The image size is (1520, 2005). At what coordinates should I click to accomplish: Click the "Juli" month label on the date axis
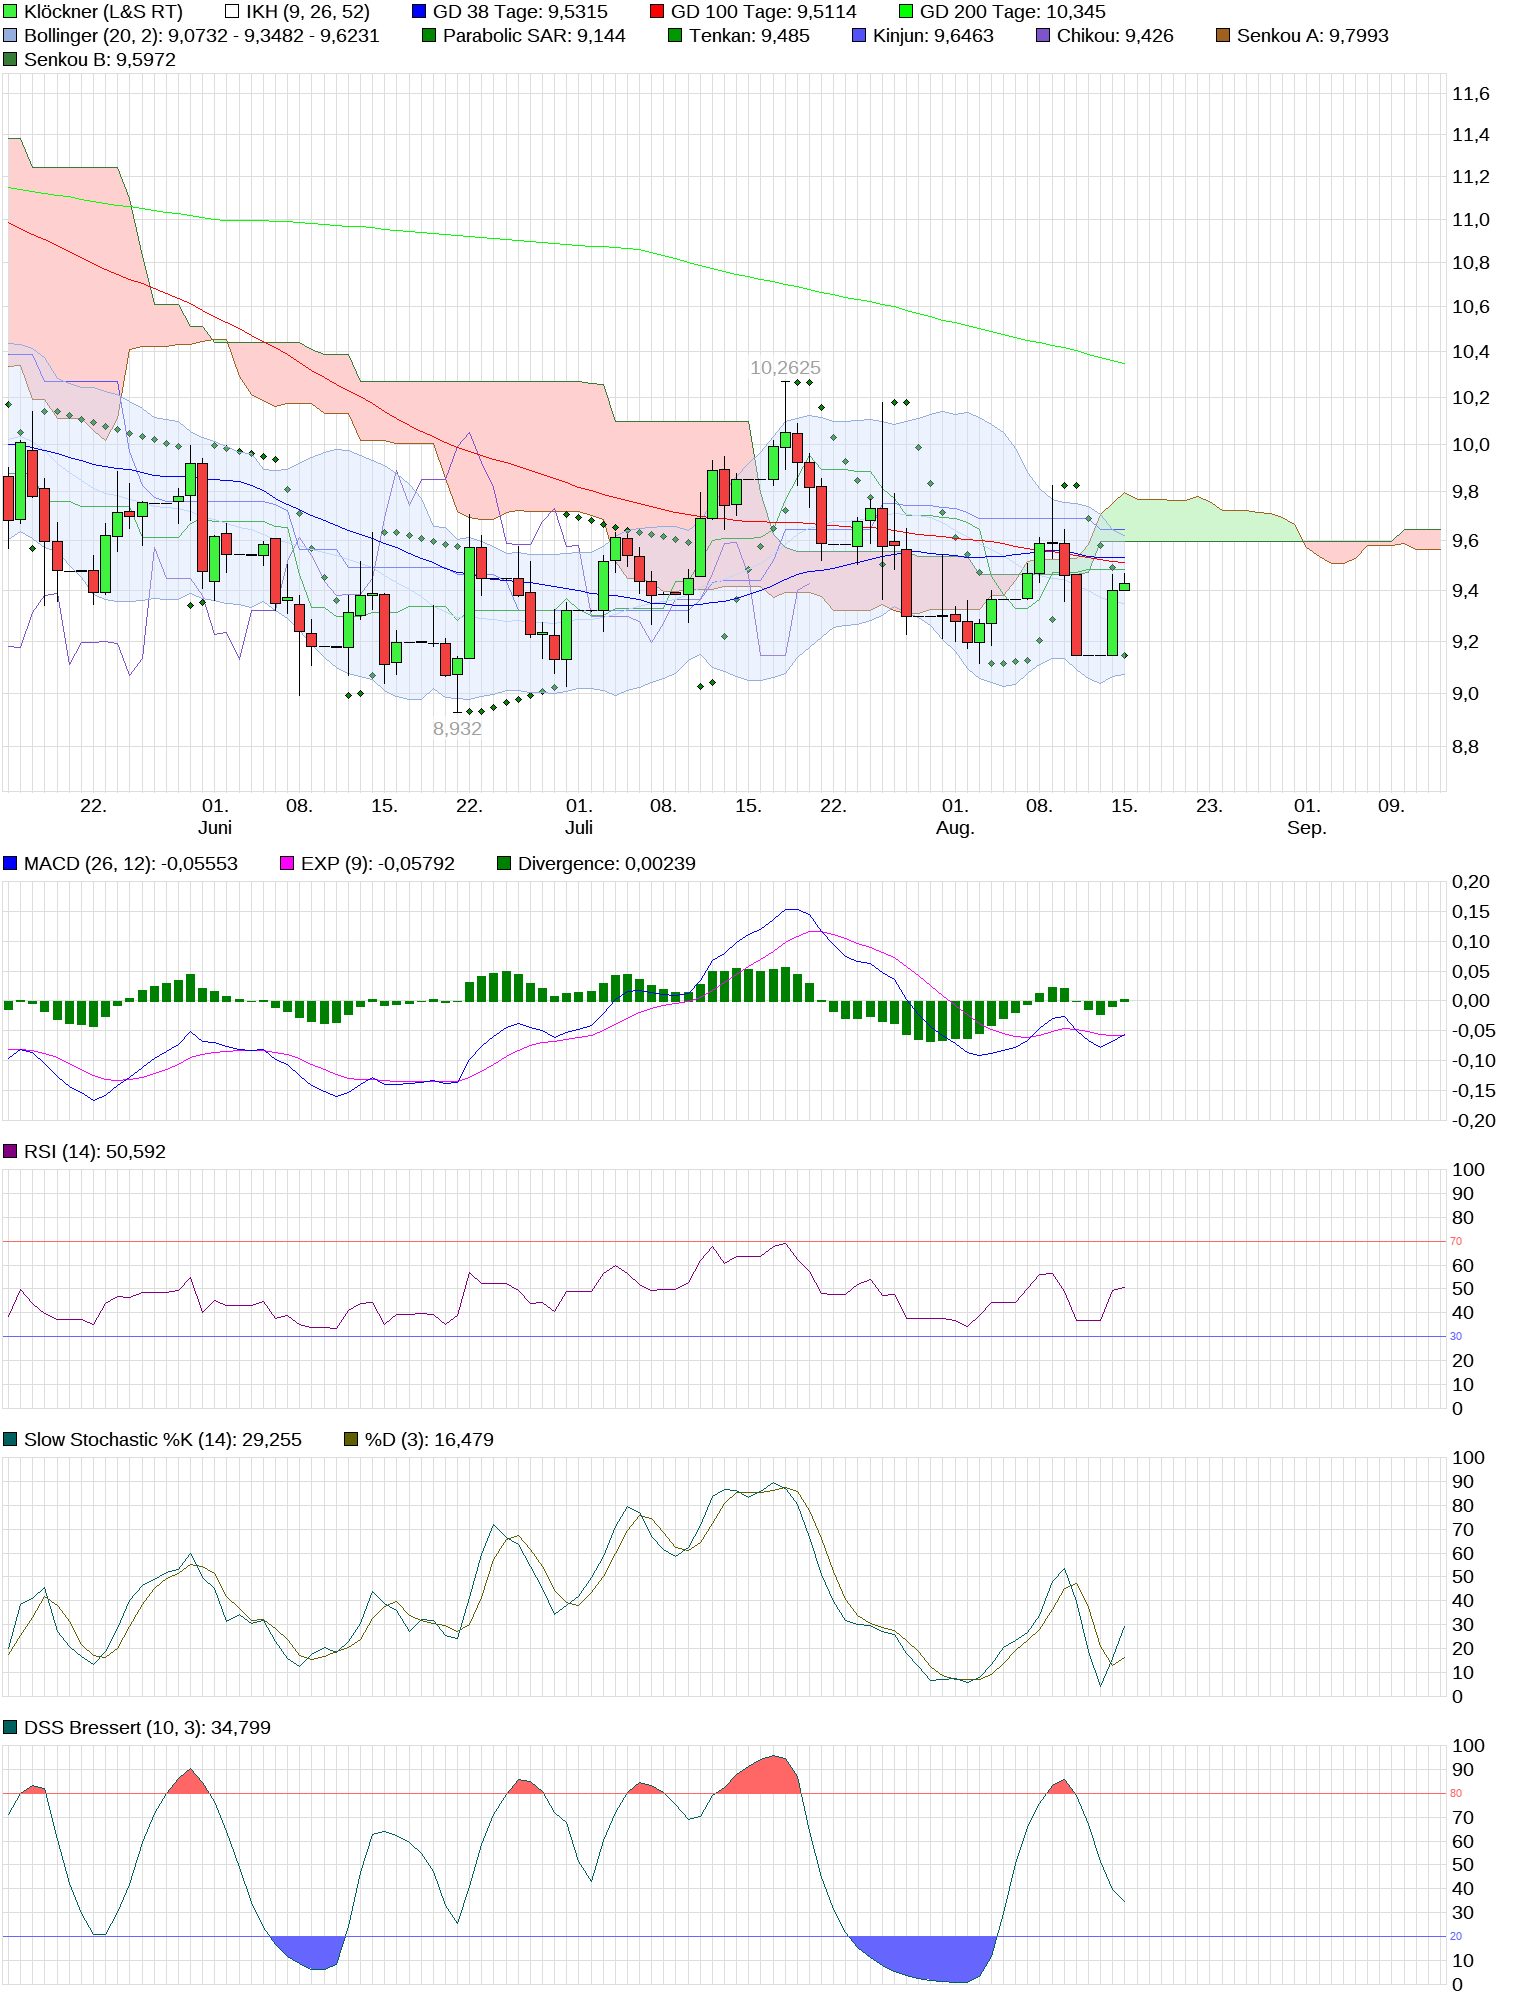tap(579, 828)
